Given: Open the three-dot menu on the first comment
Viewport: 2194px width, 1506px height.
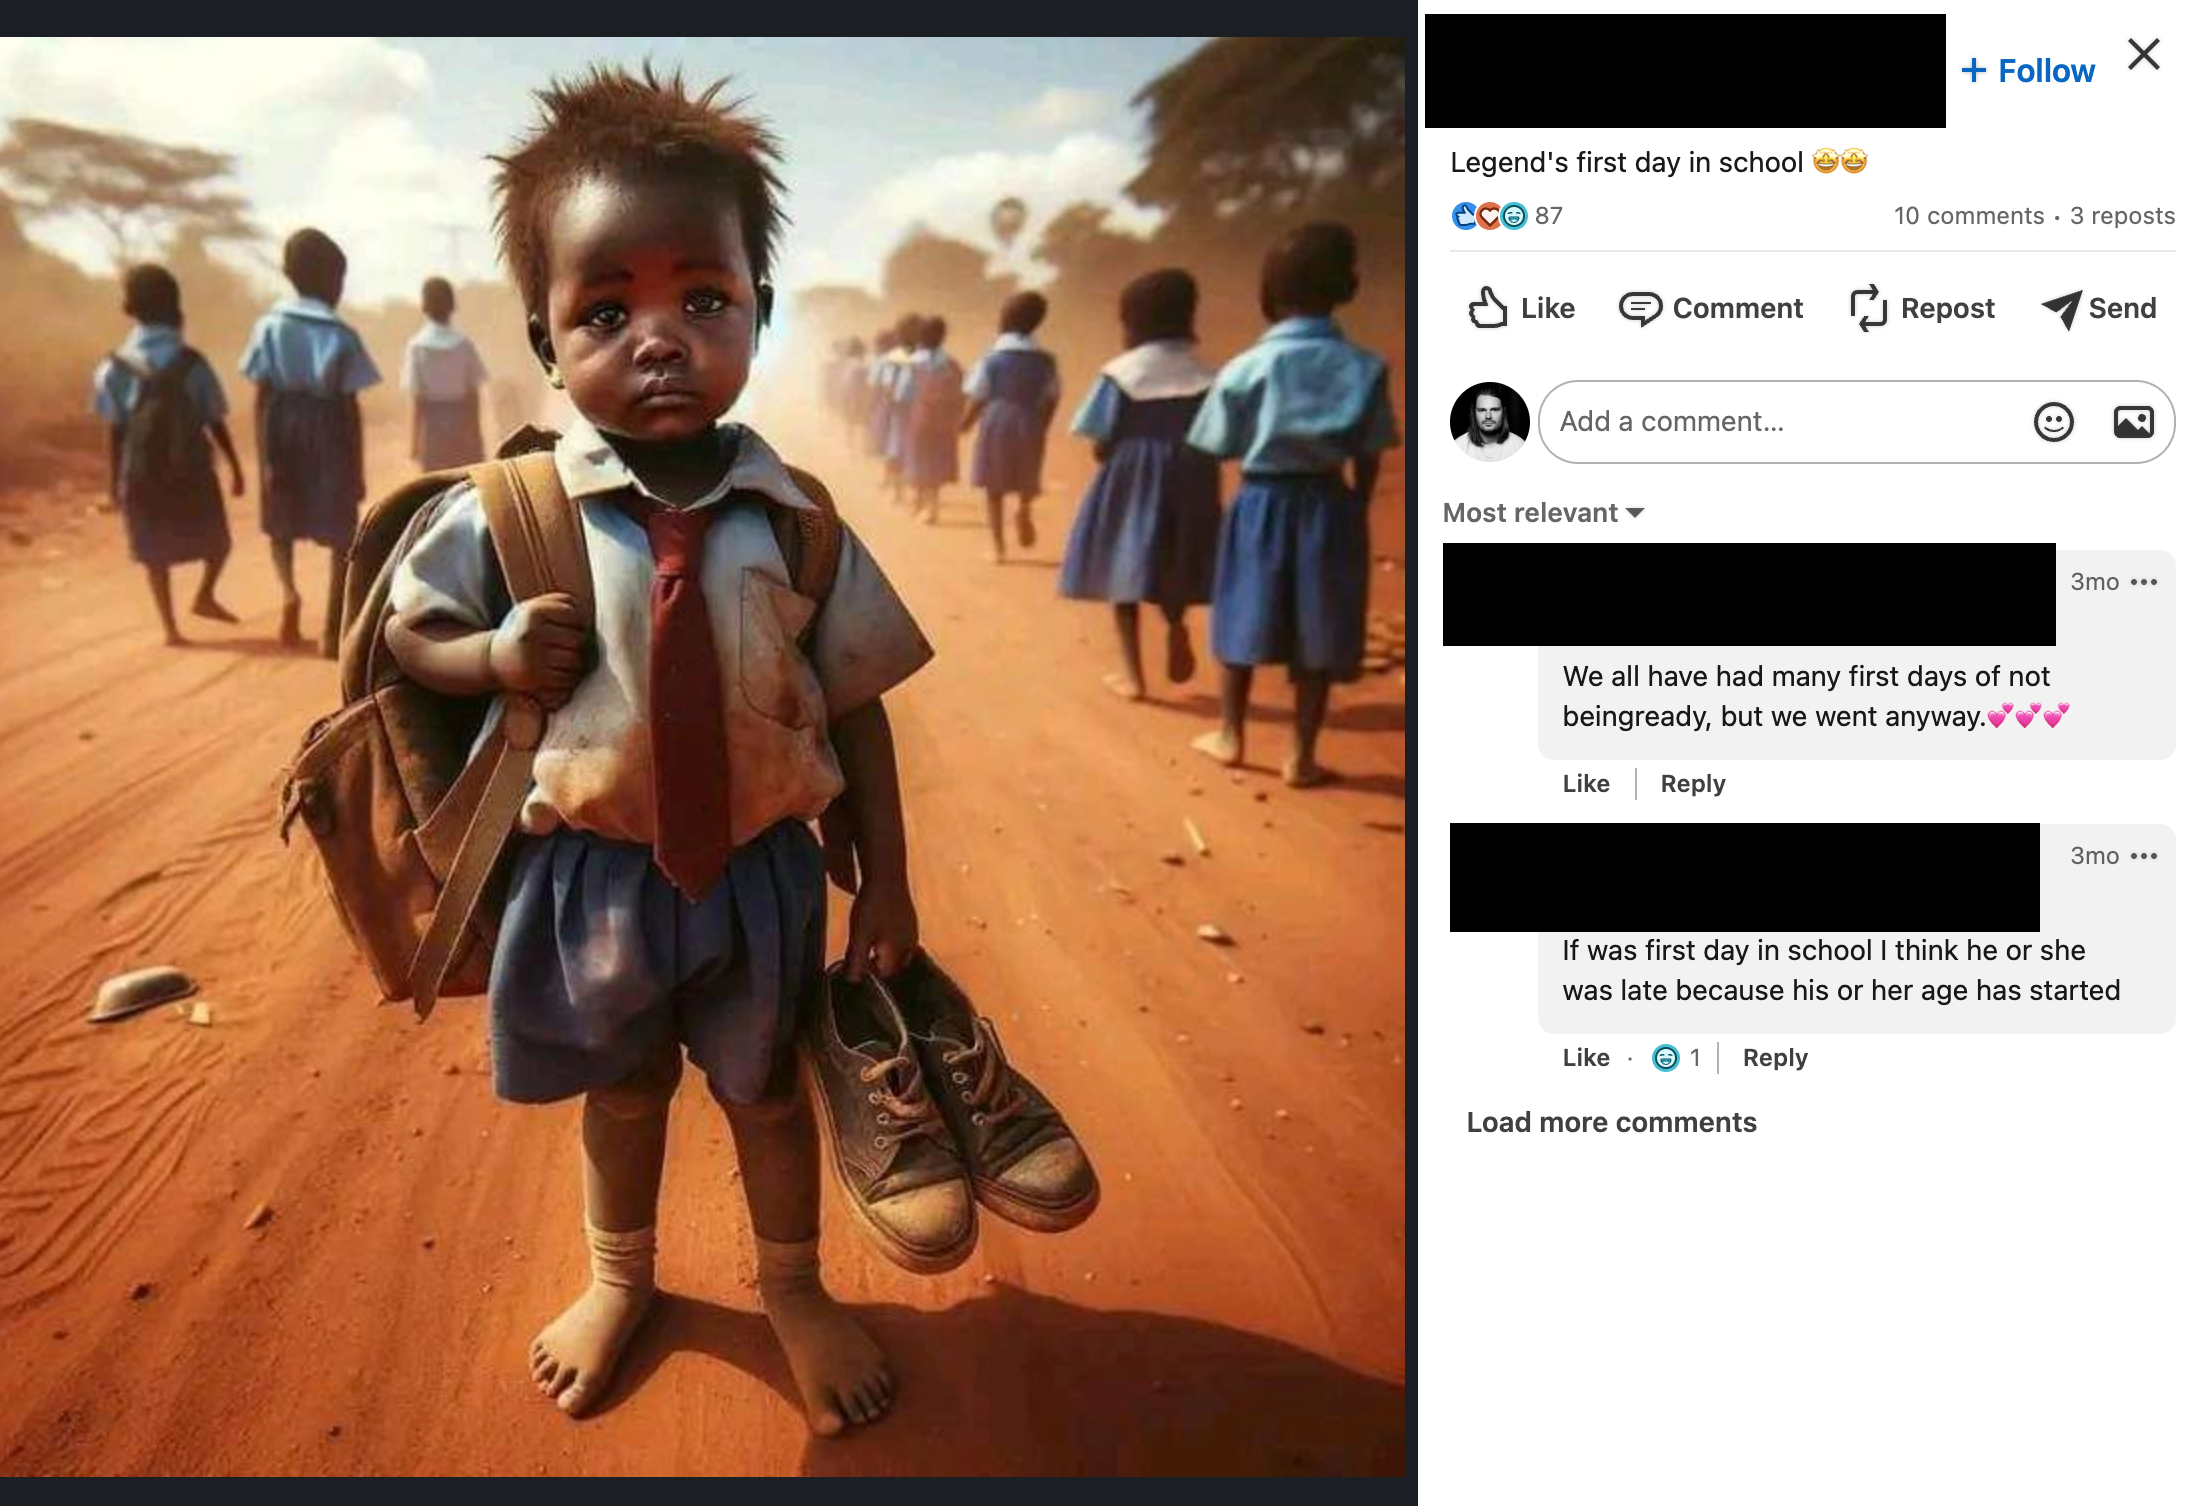Looking at the screenshot, I should (2143, 582).
